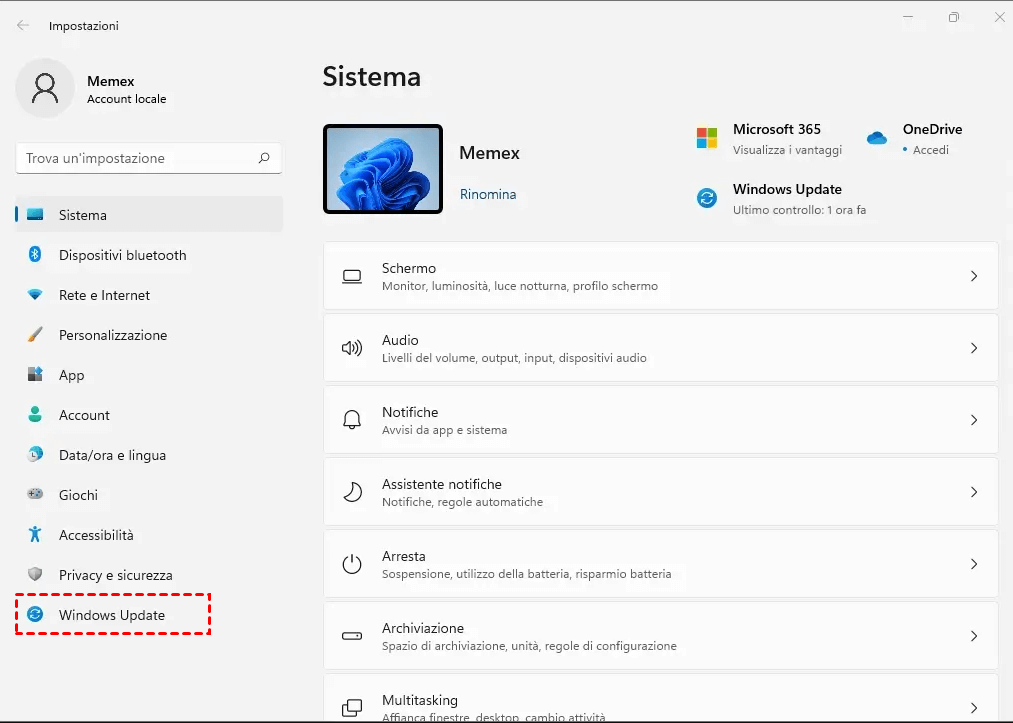Click the OneDrive cloud icon
The height and width of the screenshot is (723, 1013).
coord(877,138)
